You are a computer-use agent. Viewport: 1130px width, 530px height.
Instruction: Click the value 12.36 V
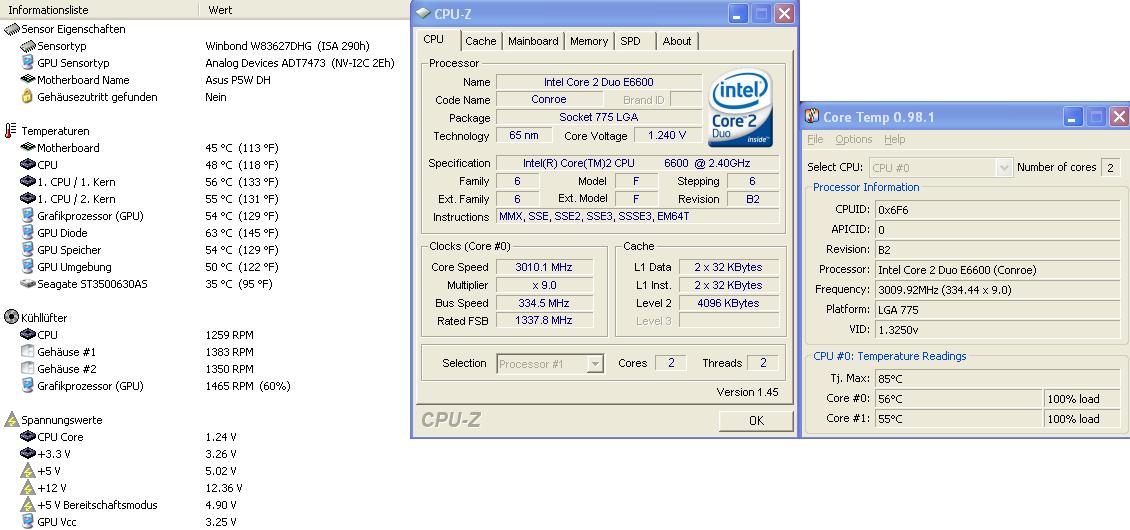tap(223, 488)
